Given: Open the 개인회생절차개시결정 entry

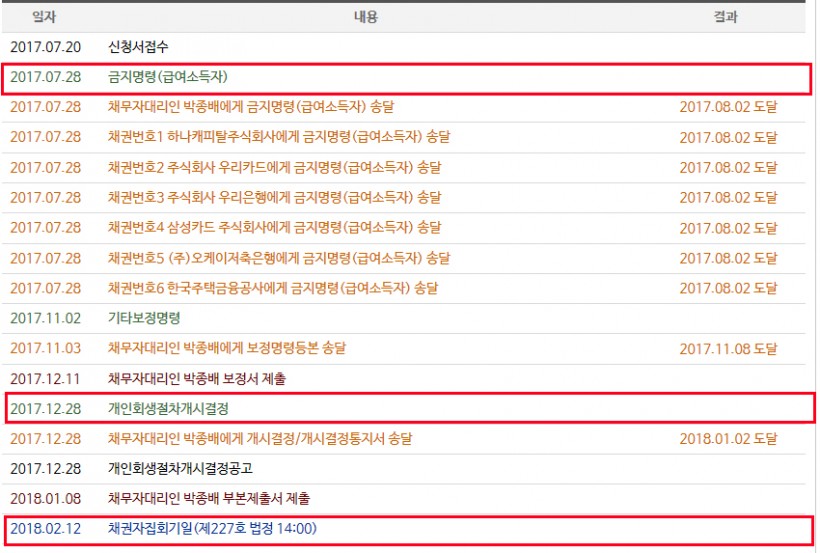Looking at the screenshot, I should tap(168, 409).
